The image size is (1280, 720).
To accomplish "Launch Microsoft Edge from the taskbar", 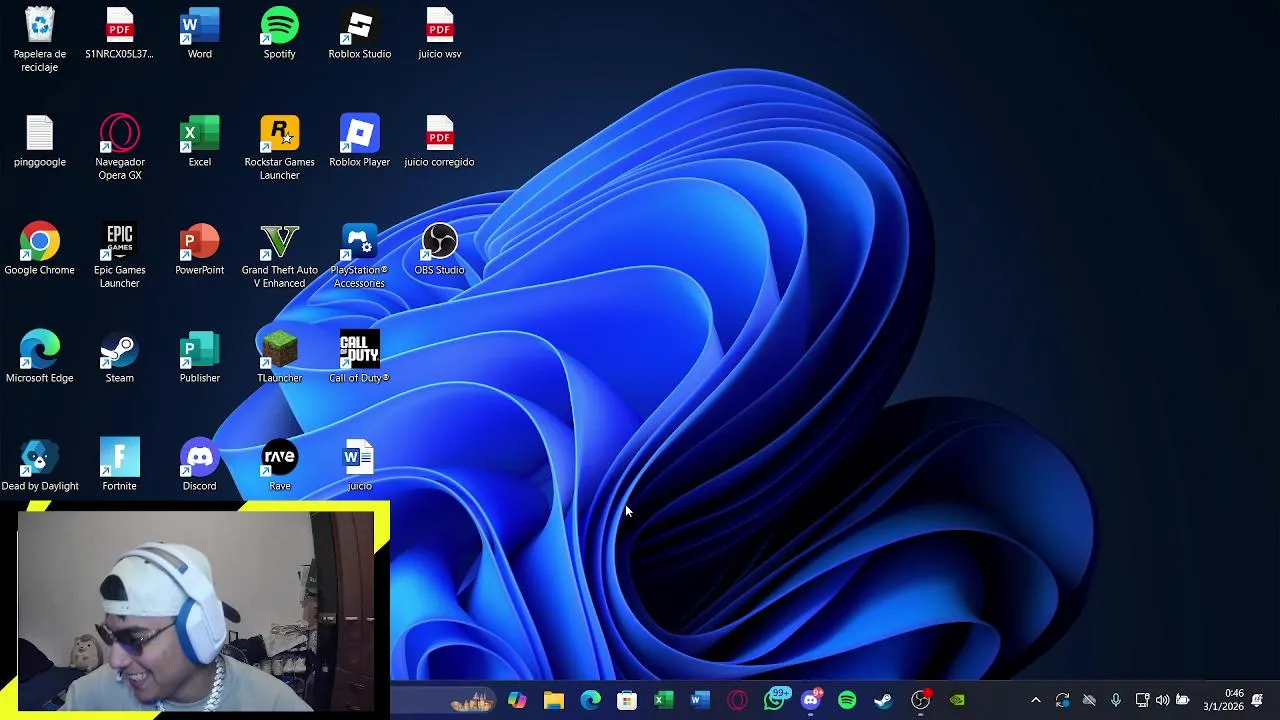I will coord(590,700).
